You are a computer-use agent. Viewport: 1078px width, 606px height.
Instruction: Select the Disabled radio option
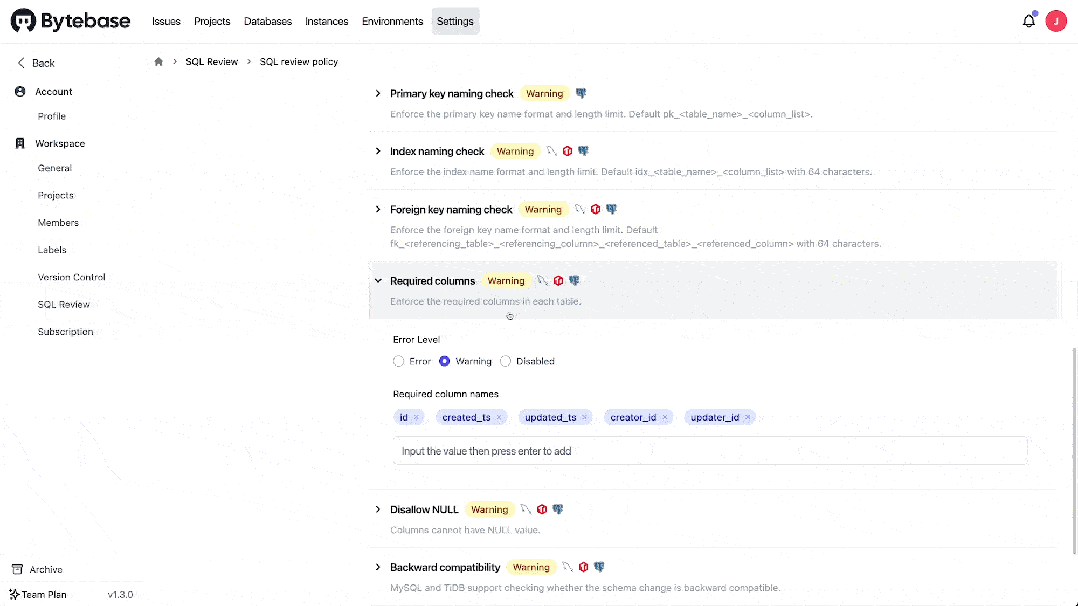(x=505, y=361)
